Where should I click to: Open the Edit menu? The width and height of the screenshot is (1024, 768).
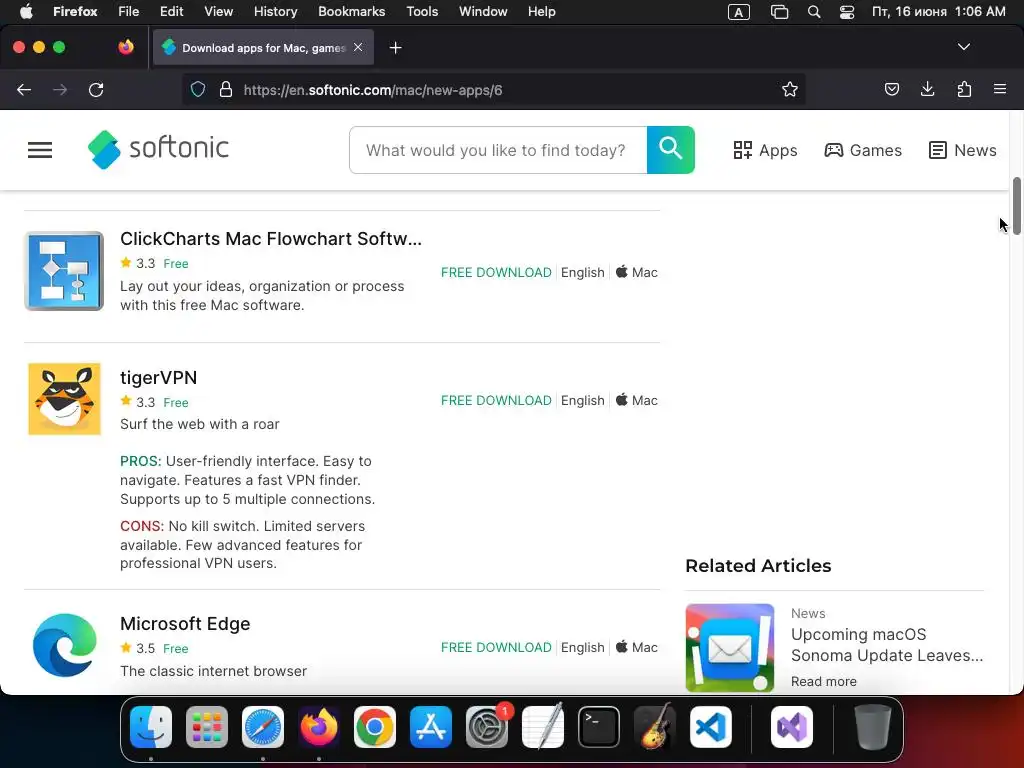click(172, 12)
